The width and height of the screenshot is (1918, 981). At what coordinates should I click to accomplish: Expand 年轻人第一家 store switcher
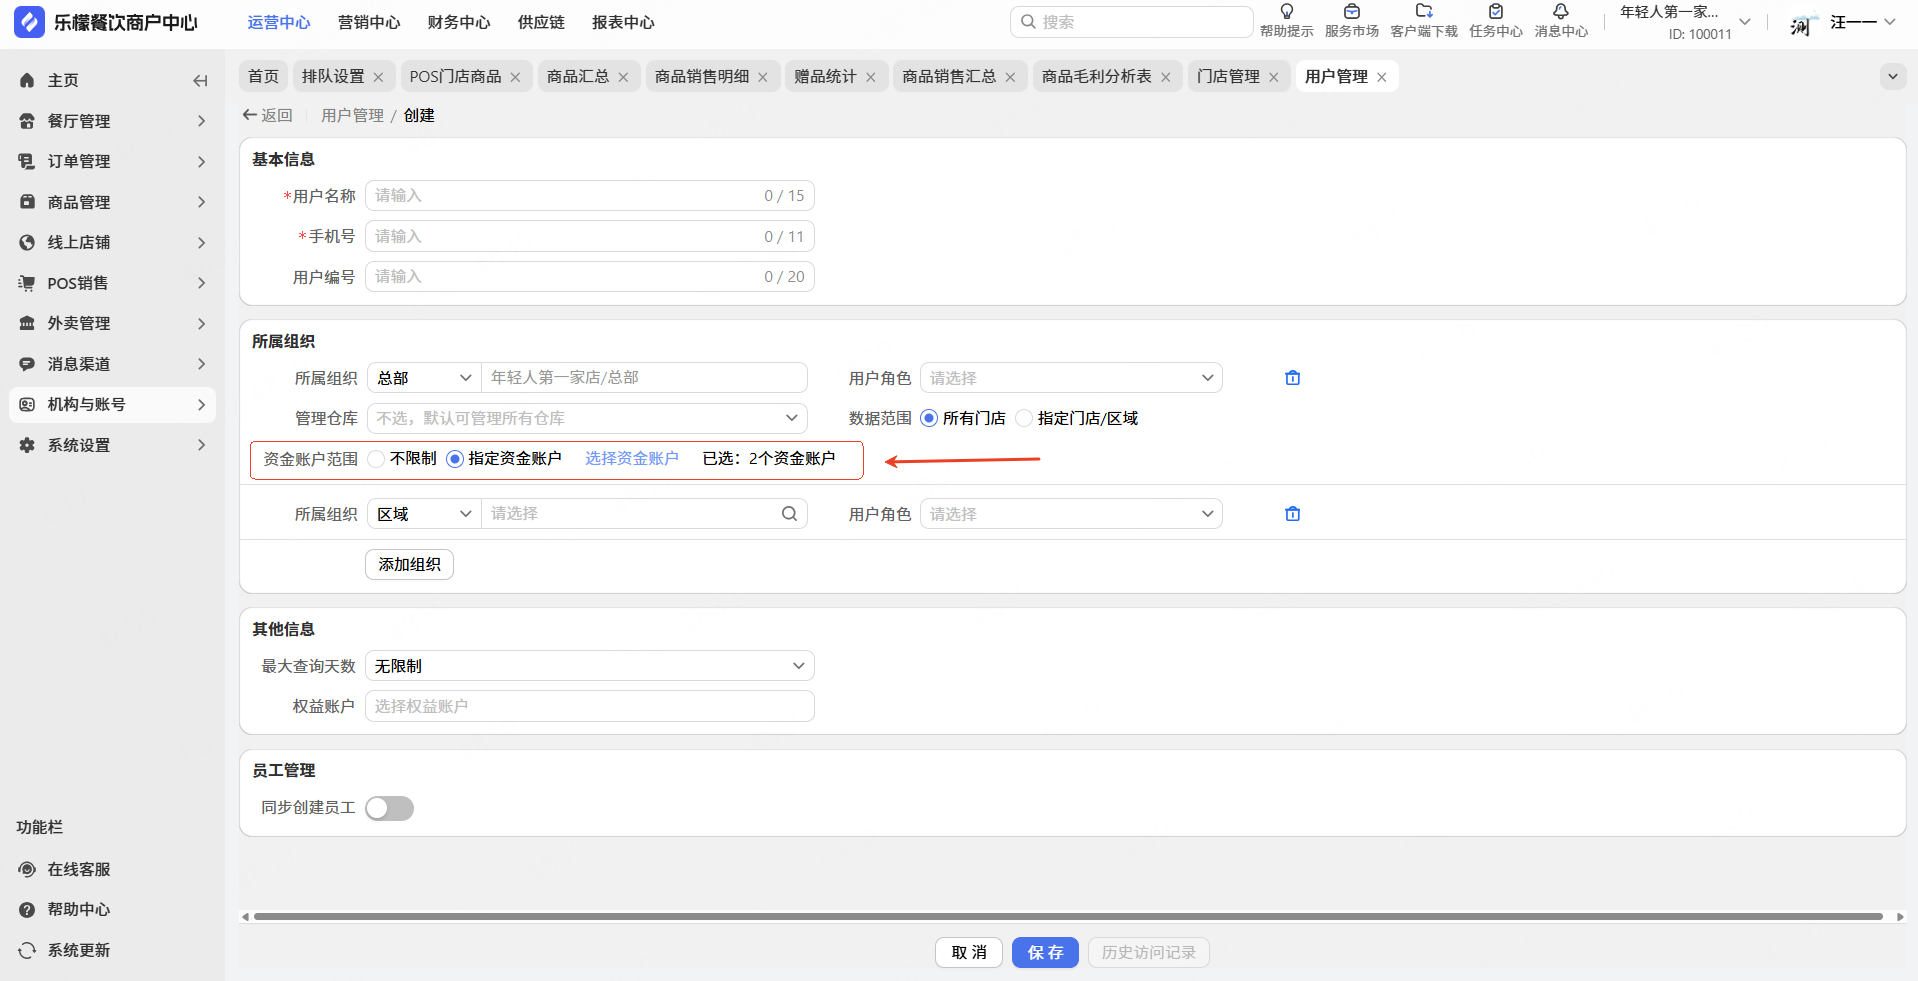[x=1744, y=22]
